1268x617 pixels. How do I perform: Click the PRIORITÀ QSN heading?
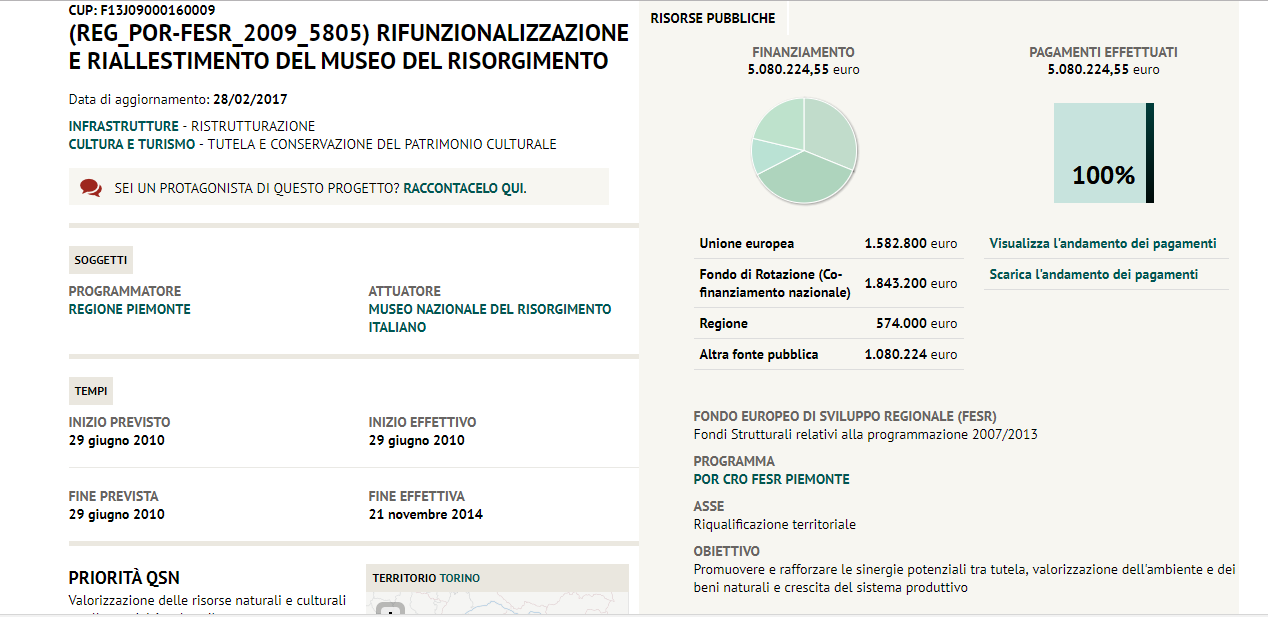(x=124, y=578)
